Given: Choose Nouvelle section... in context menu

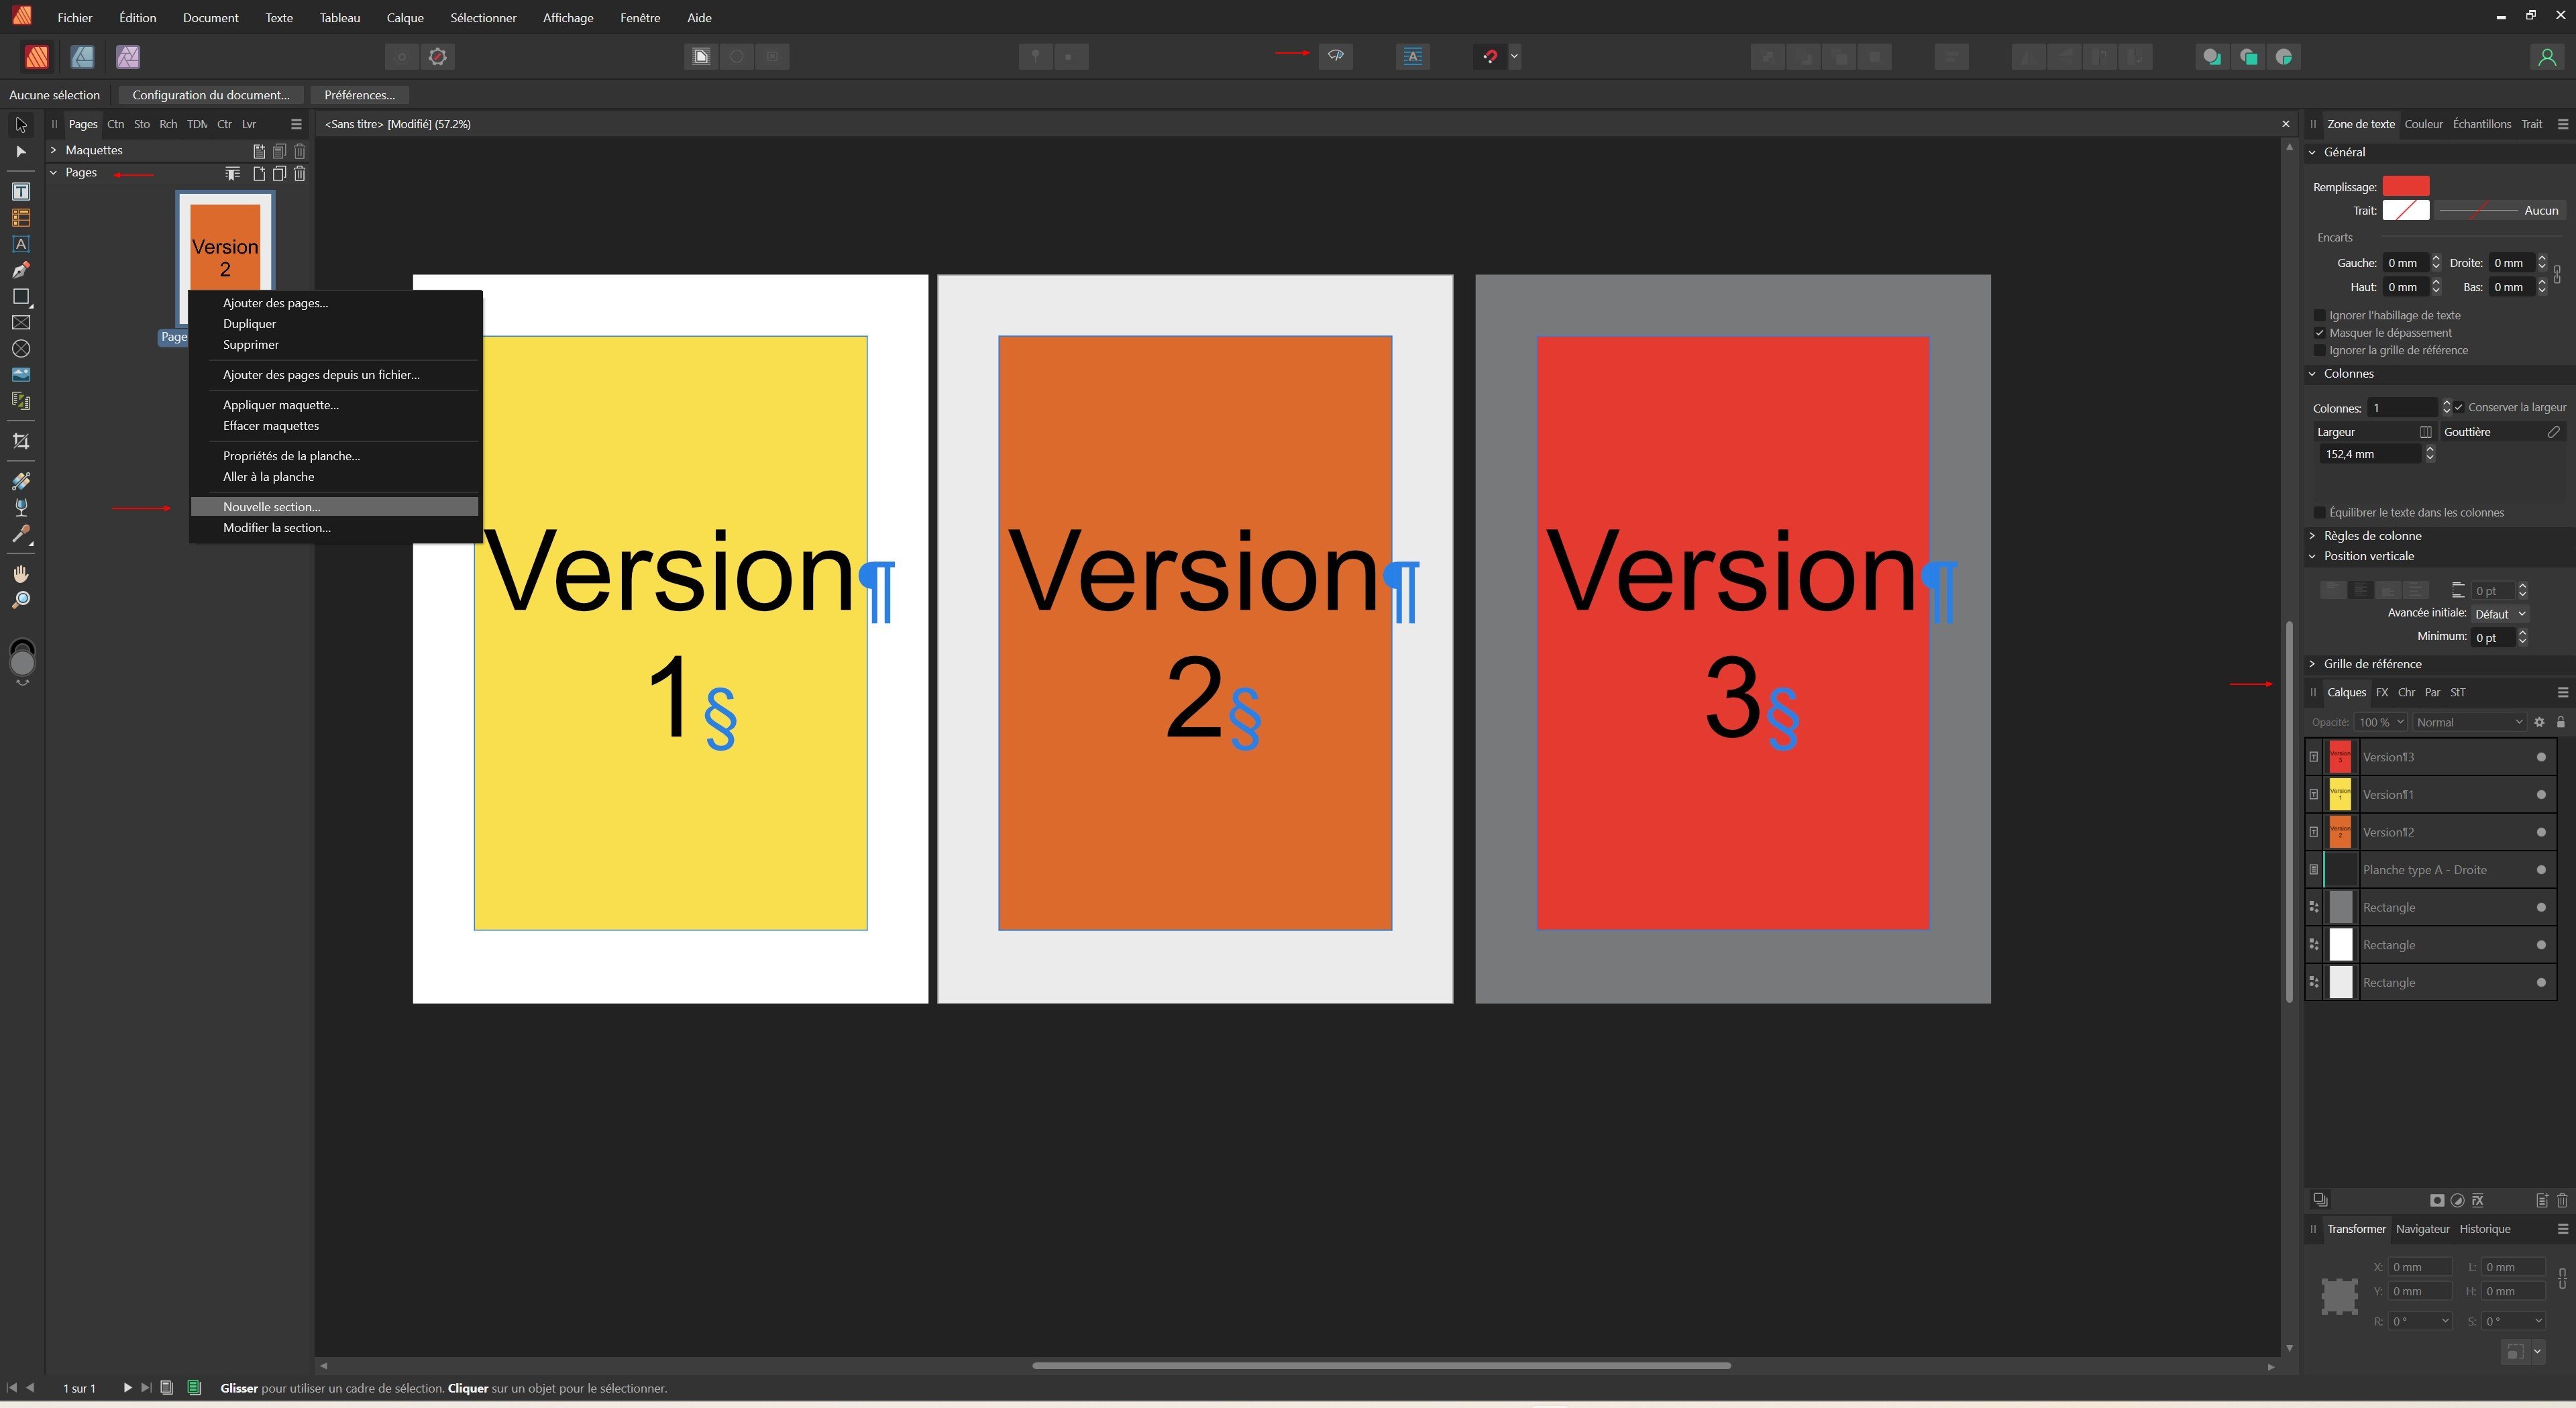Looking at the screenshot, I should pos(334,507).
